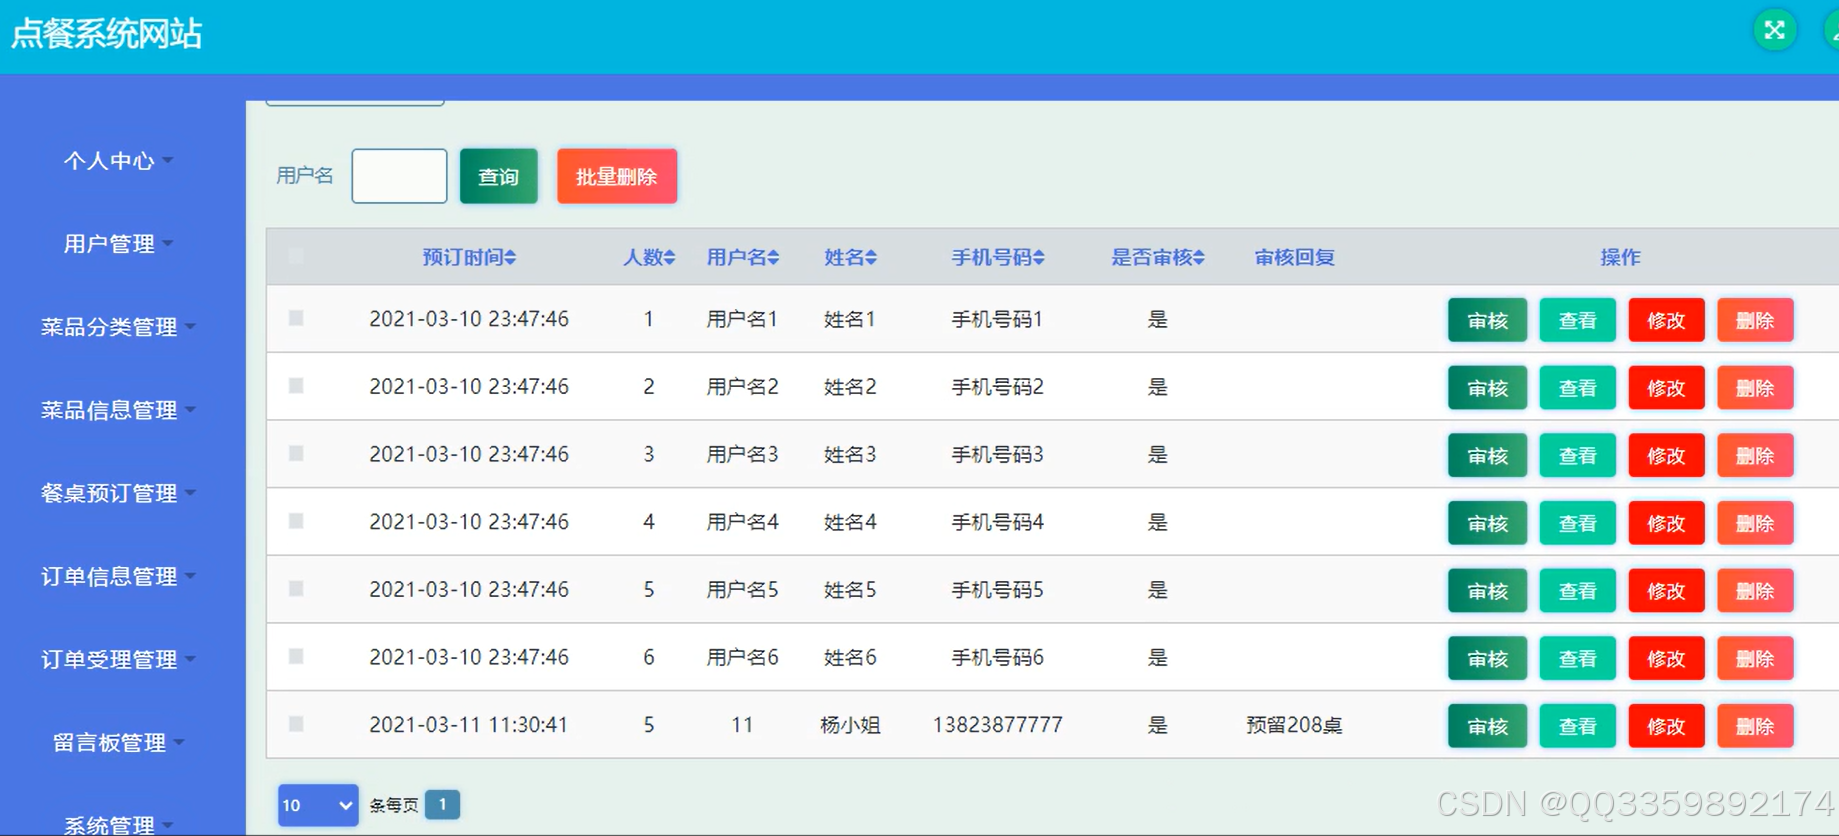Check the row checkbox for 用户名6
This screenshot has height=836, width=1839.
coord(296,656)
